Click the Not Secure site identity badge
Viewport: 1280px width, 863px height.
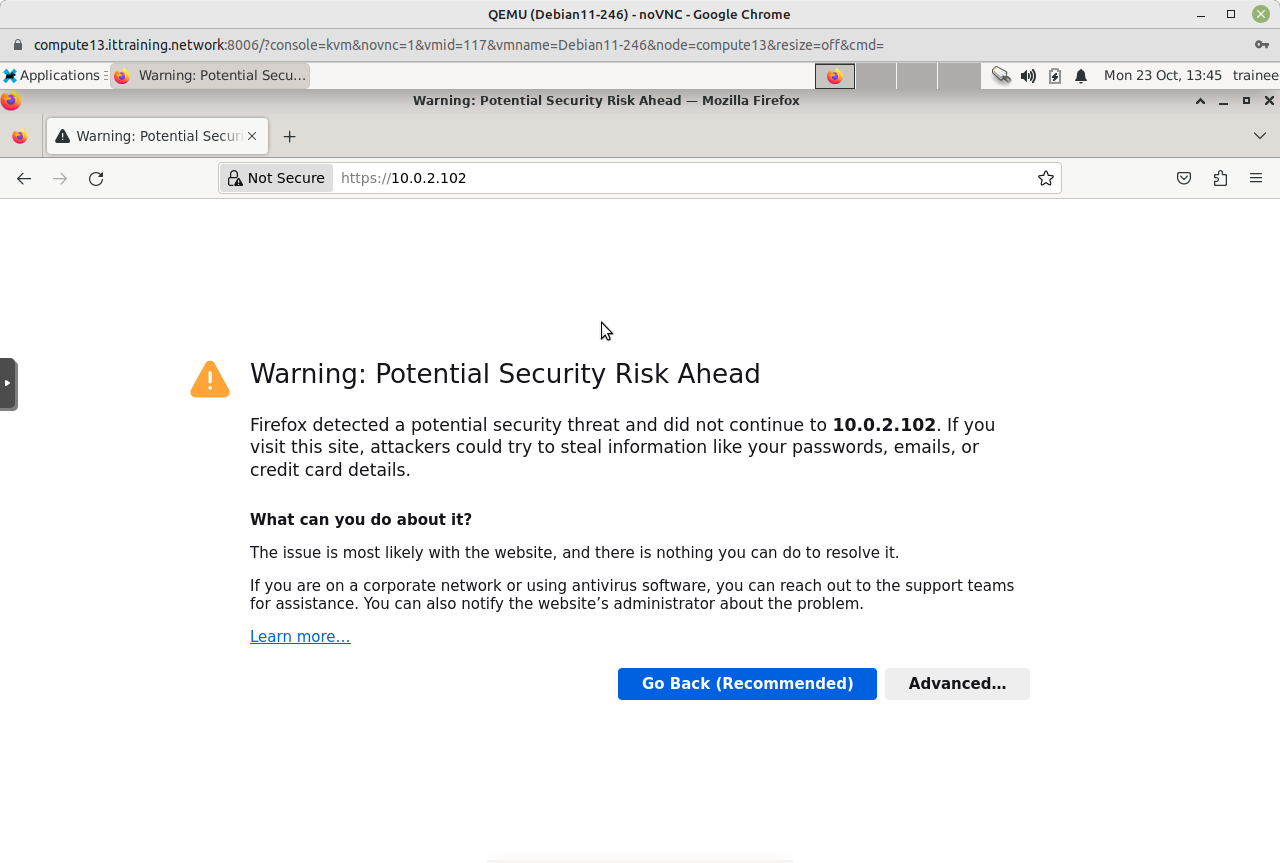[x=276, y=178]
